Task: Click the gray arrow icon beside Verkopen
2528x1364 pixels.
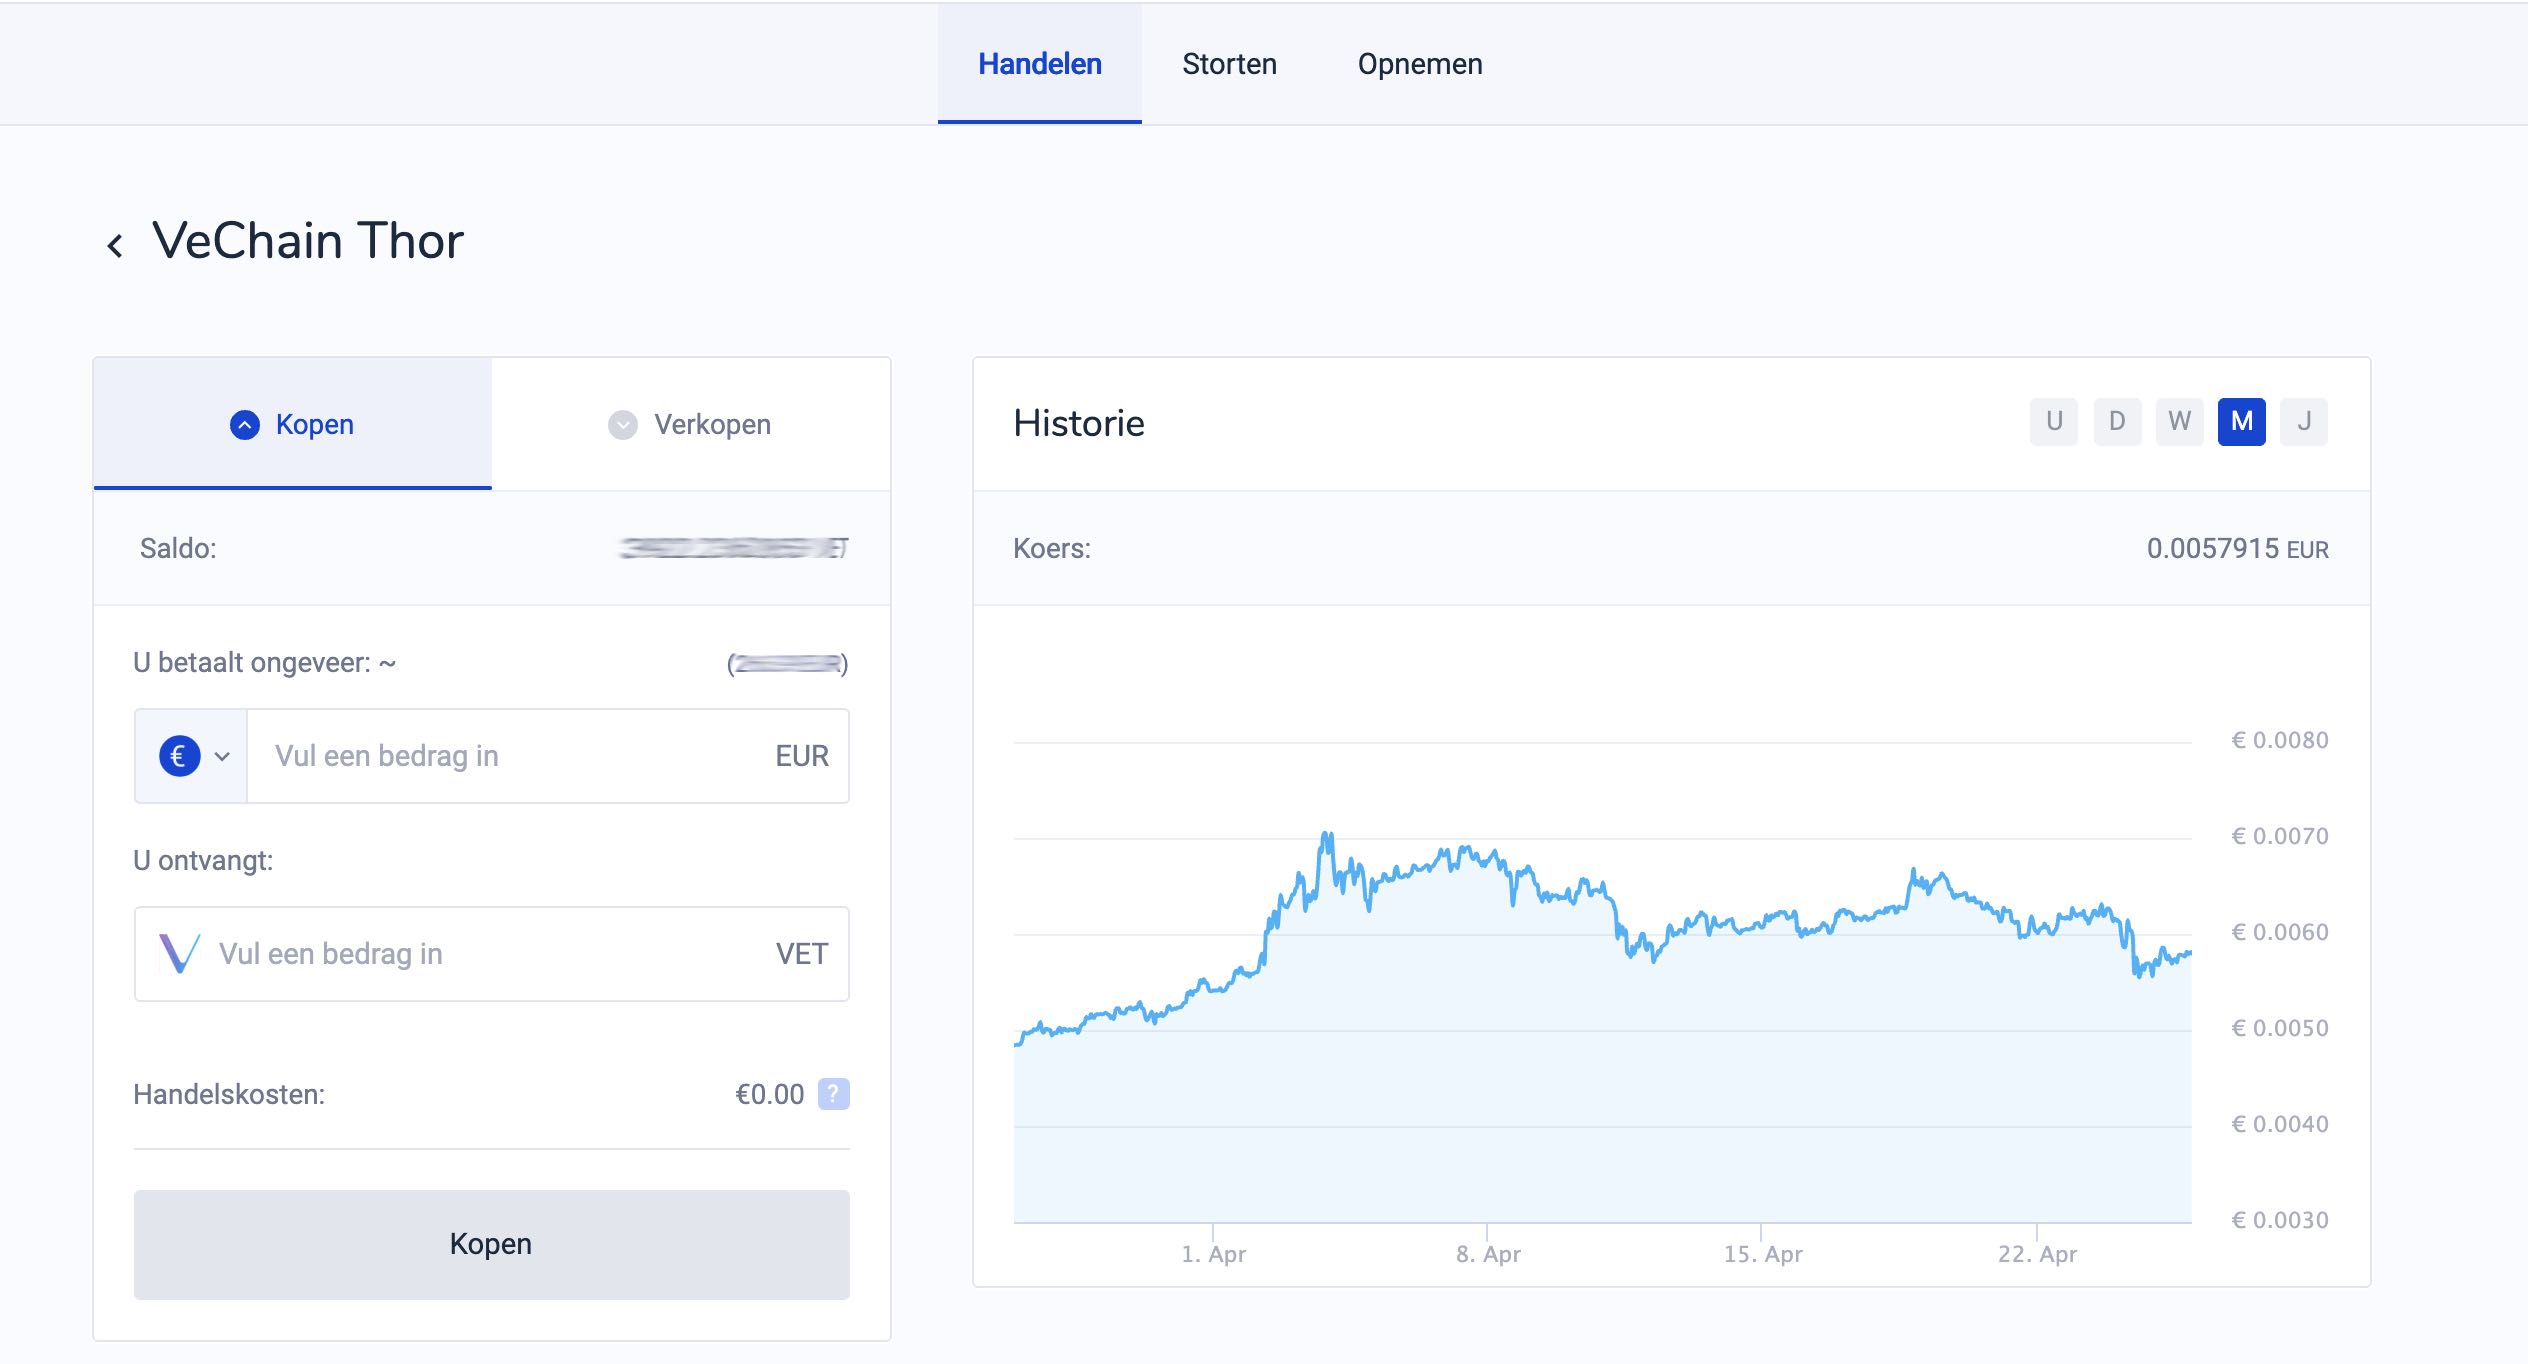Action: point(623,425)
